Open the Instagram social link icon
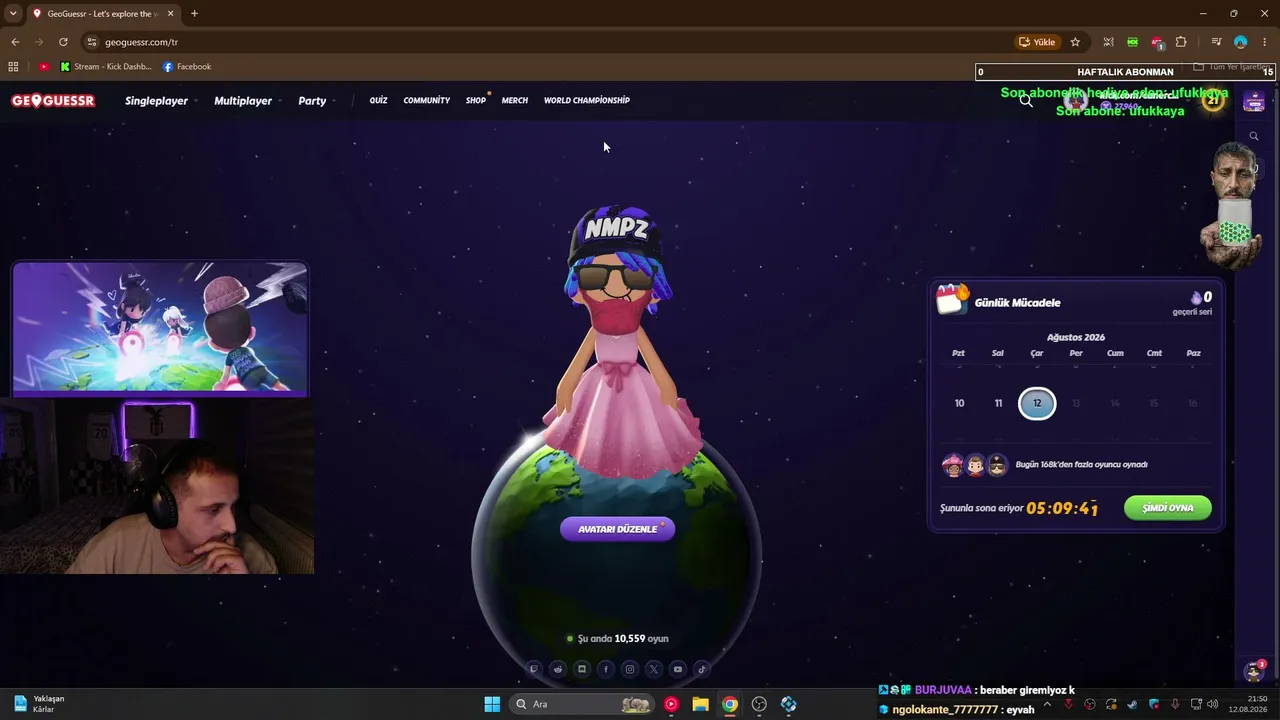The image size is (1280, 720). pos(630,669)
